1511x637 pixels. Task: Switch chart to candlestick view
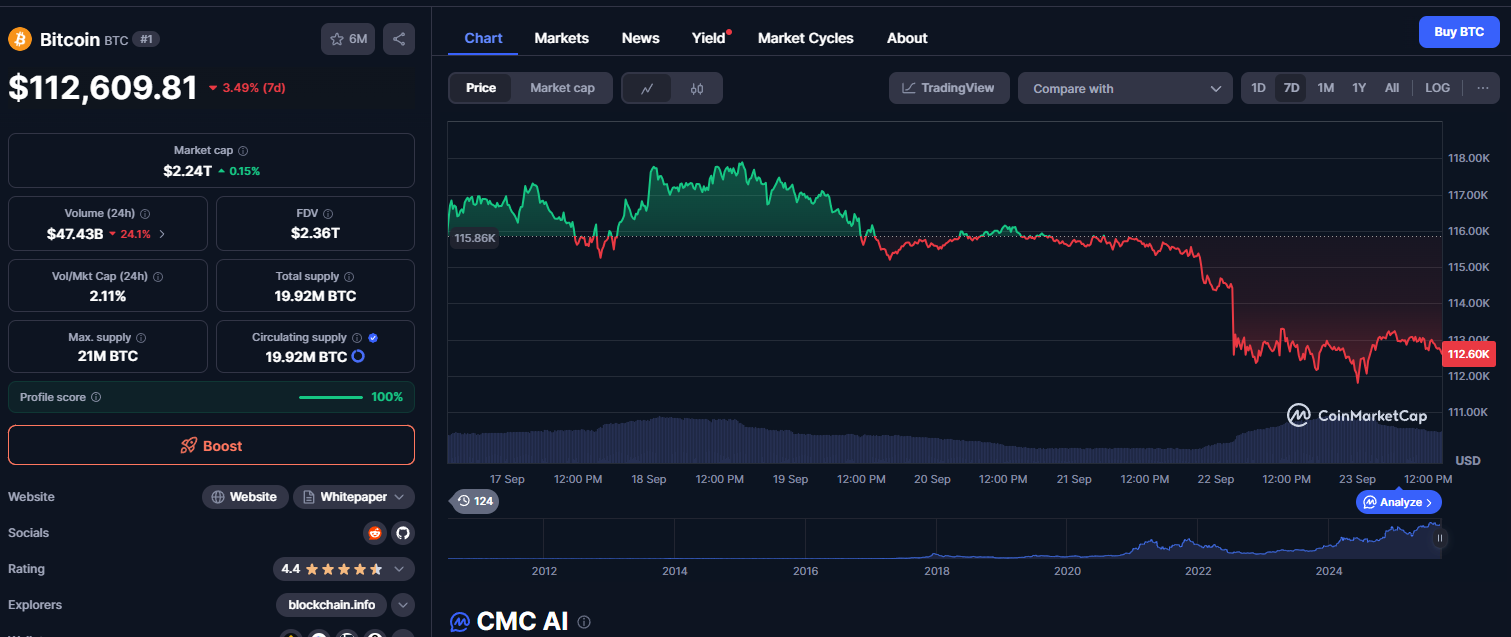[x=697, y=88]
